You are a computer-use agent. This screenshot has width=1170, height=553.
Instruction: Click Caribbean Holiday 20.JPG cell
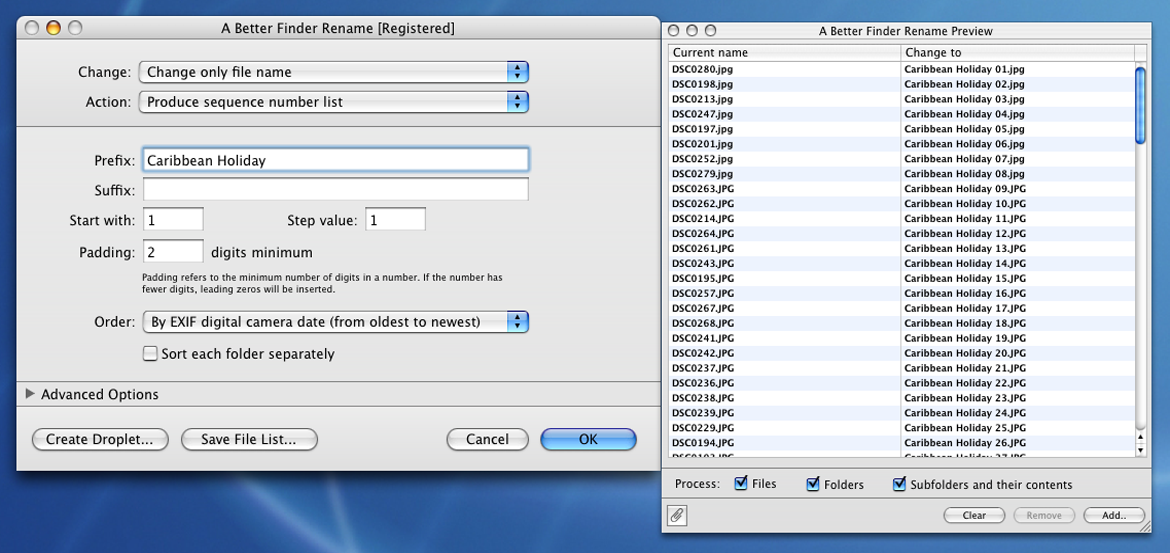click(x=1018, y=353)
